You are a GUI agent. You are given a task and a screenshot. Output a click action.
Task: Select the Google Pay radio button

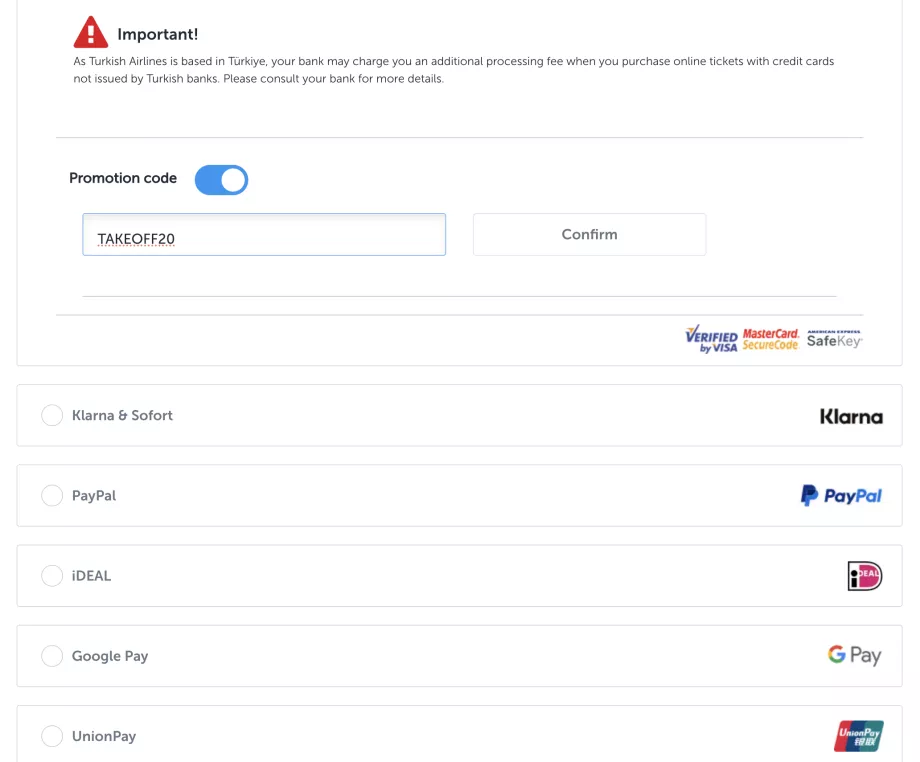52,655
